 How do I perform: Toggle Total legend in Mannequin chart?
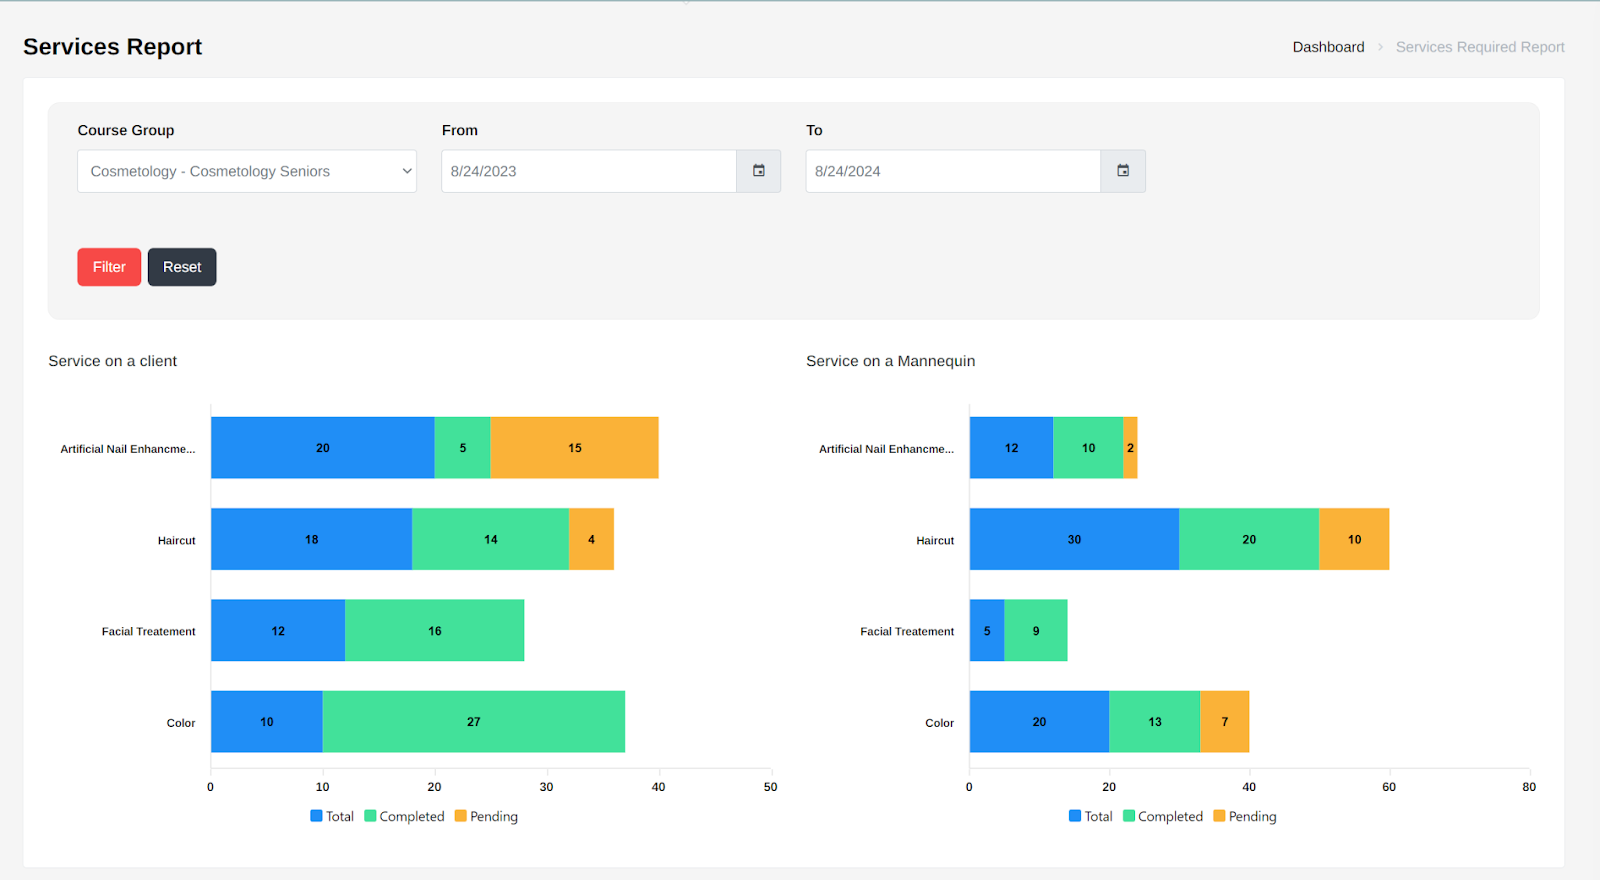1090,816
